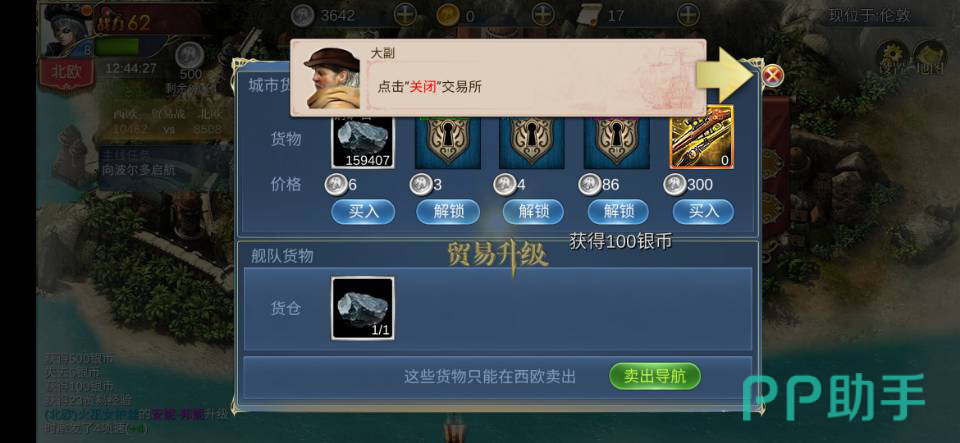Viewport: 960px width, 443px height.
Task: Buy the ore priced at 6 silver
Action: (363, 212)
